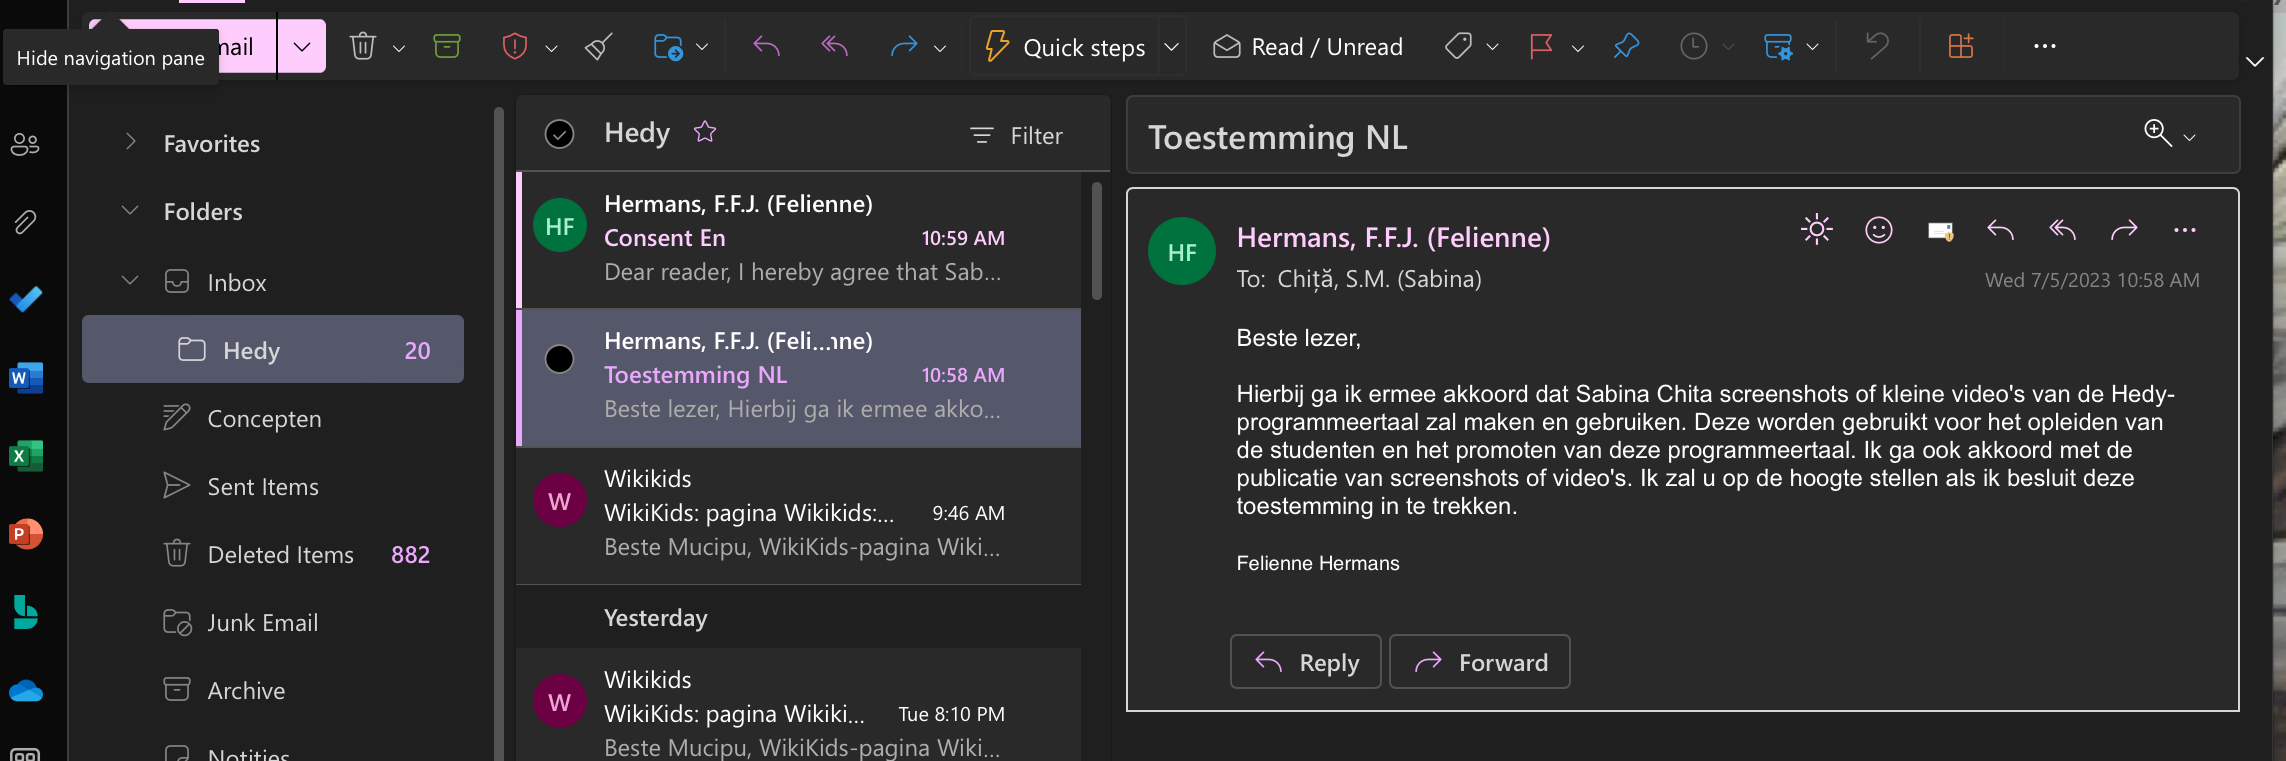Open the Categorize dropdown arrow

point(1493,47)
